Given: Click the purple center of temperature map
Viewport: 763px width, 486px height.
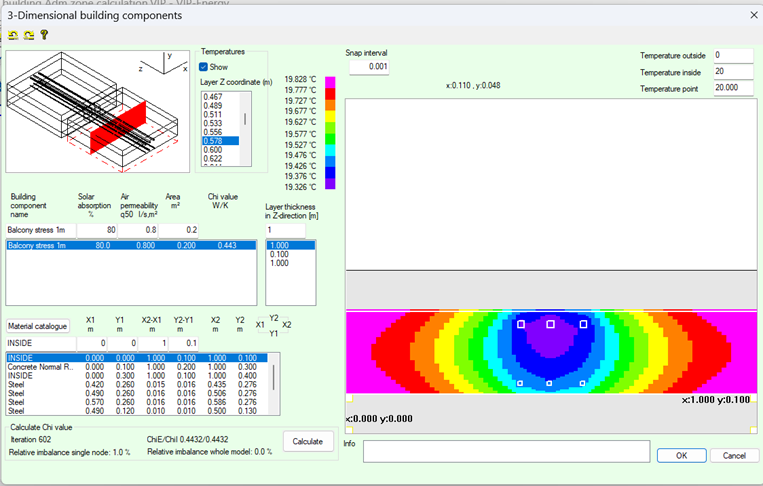Looking at the screenshot, I should pyautogui.click(x=548, y=340).
